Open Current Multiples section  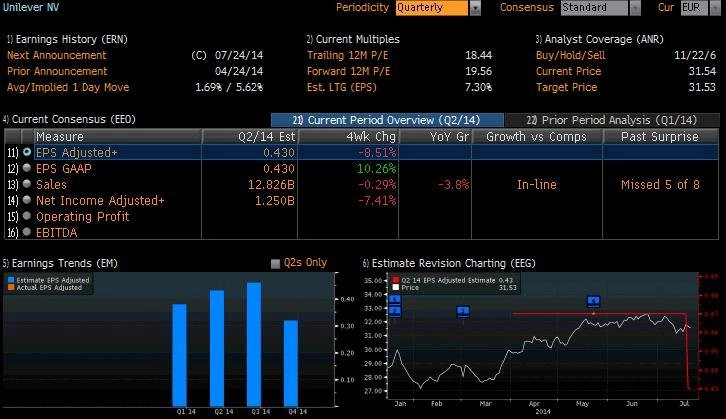coord(353,39)
